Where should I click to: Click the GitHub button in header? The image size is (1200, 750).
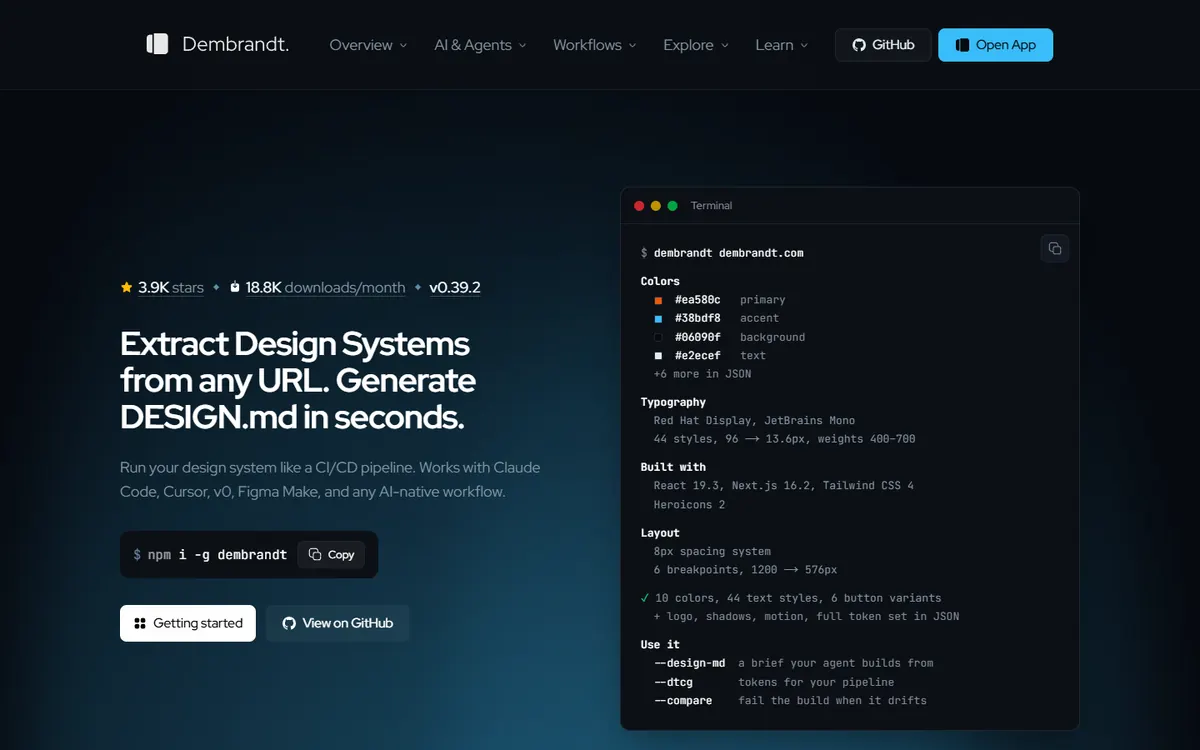883,45
